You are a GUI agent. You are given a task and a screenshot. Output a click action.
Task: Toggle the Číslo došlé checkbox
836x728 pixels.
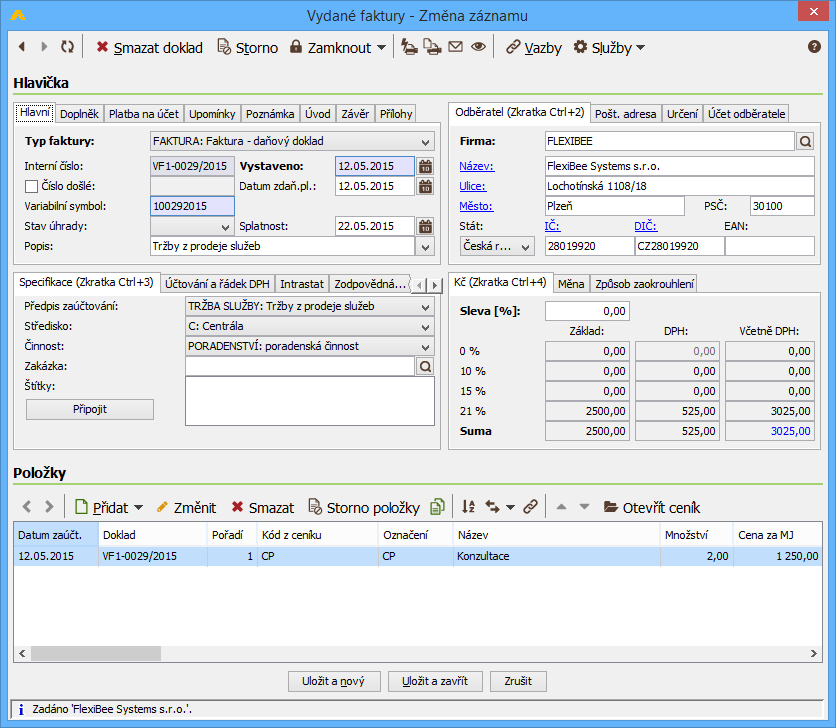31,186
